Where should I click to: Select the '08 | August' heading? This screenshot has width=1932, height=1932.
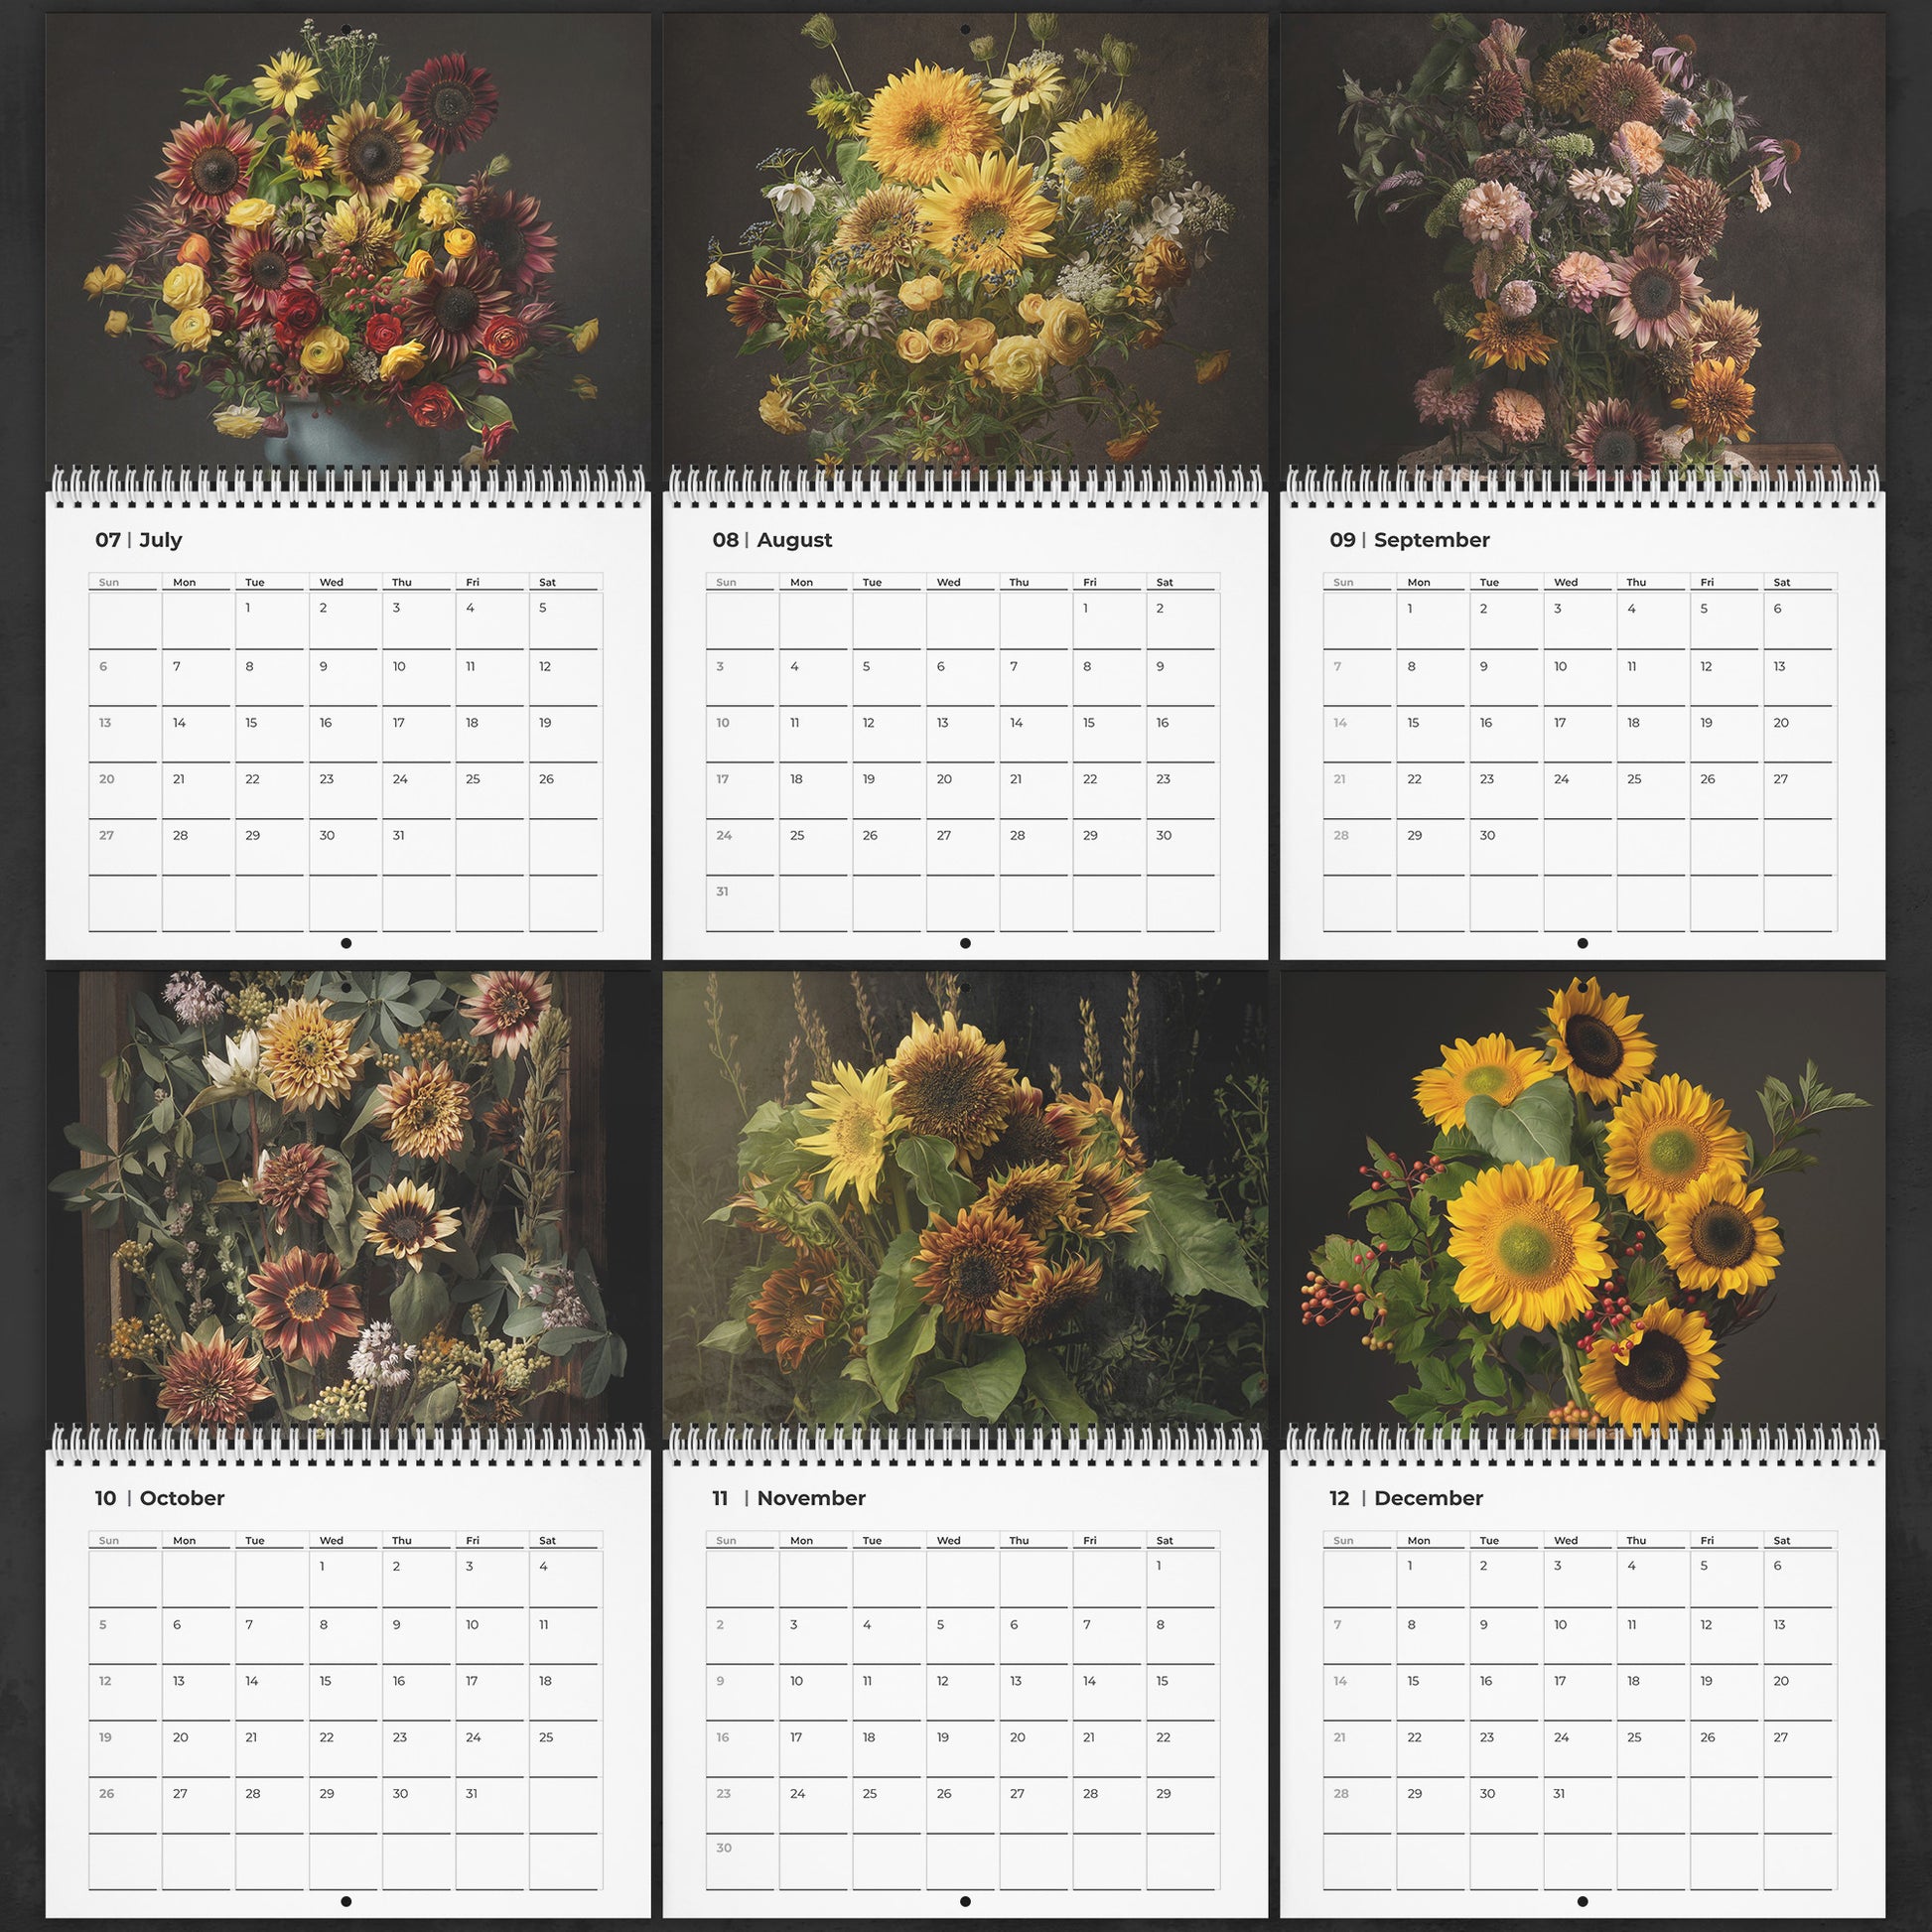click(x=772, y=540)
